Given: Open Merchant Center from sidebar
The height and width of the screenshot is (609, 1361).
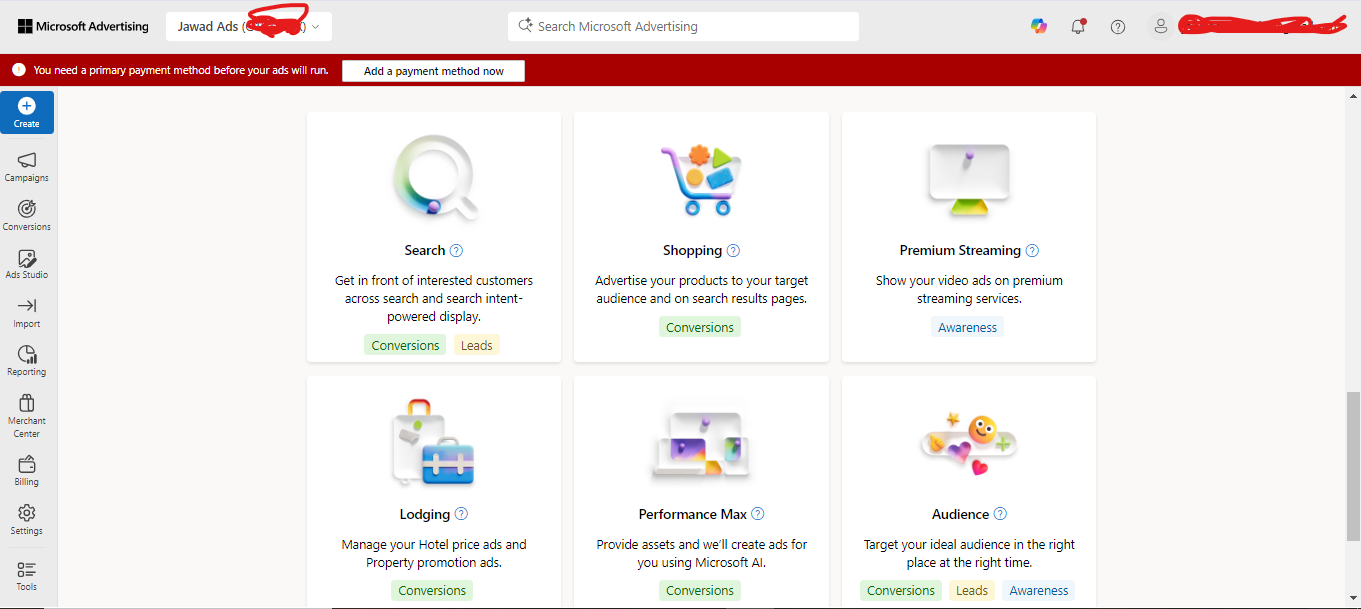Looking at the screenshot, I should [x=27, y=414].
